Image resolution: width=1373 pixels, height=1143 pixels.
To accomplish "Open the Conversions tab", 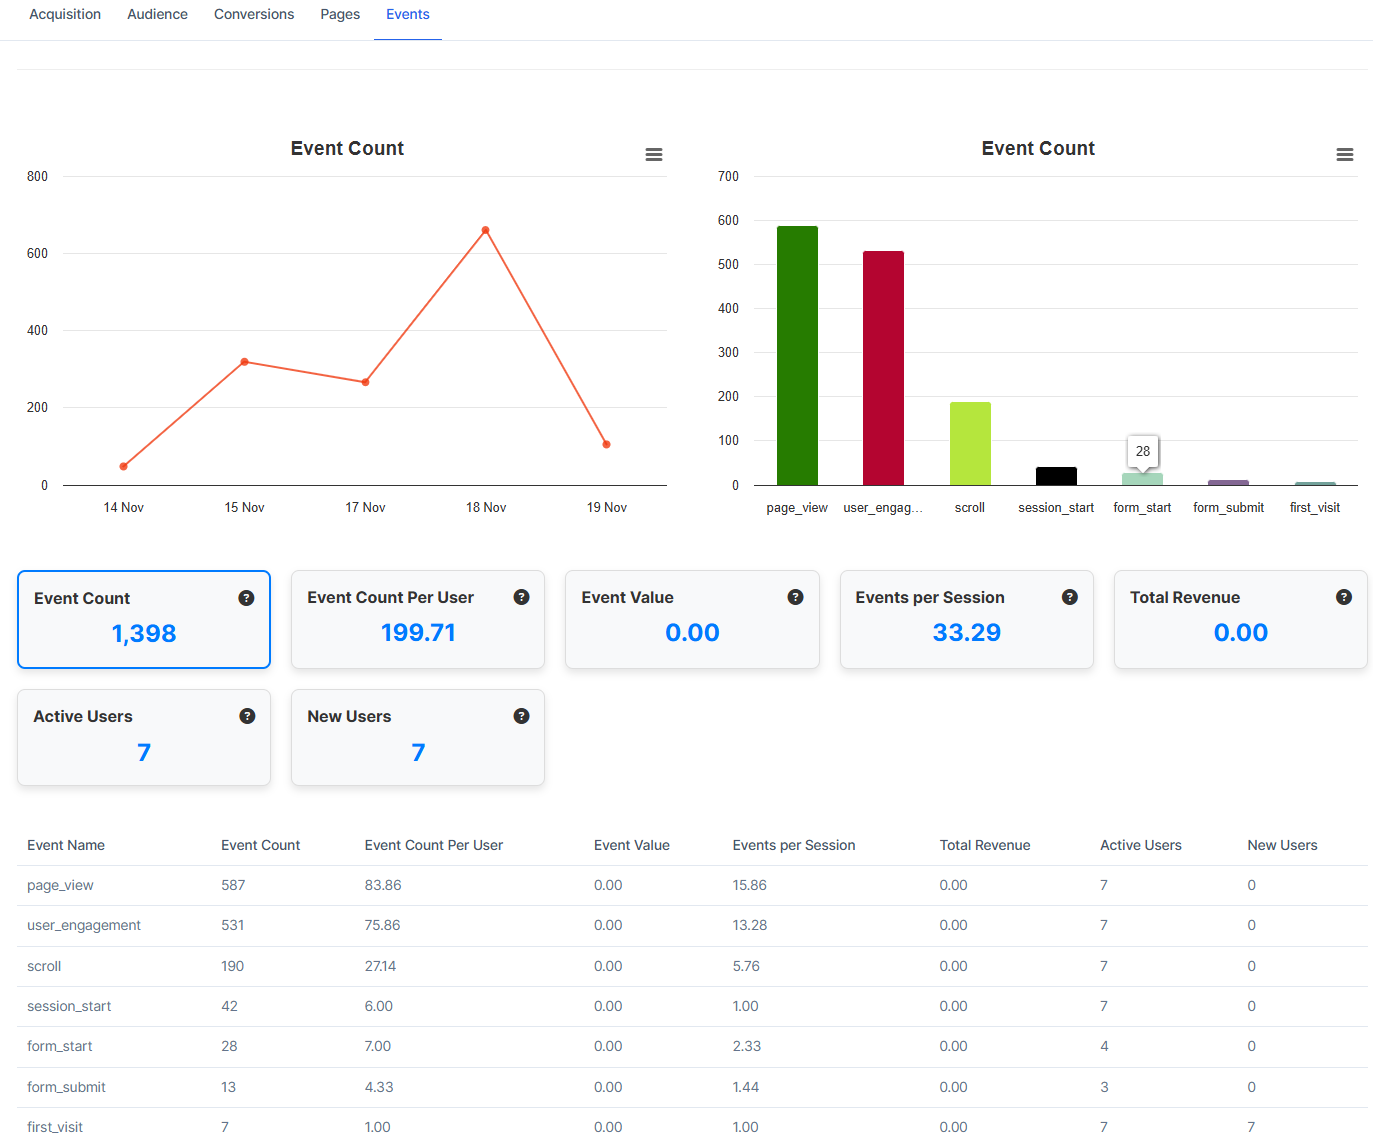I will click(254, 15).
